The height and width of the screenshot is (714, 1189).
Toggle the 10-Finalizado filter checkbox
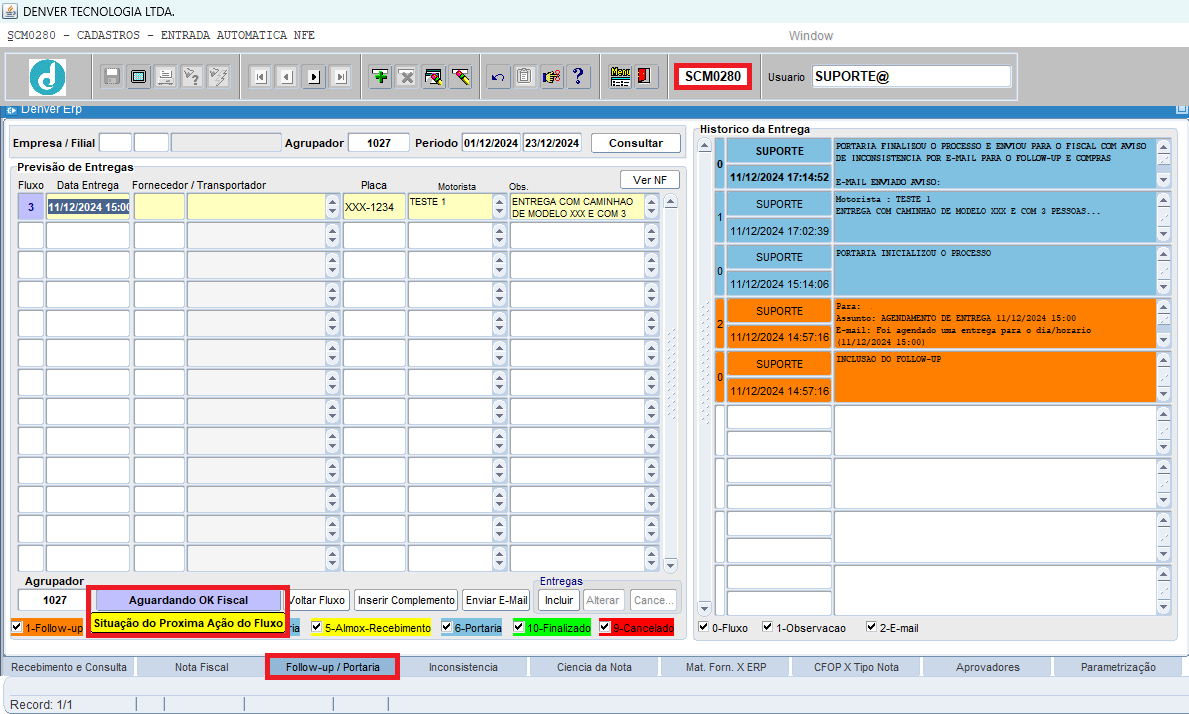[x=519, y=627]
